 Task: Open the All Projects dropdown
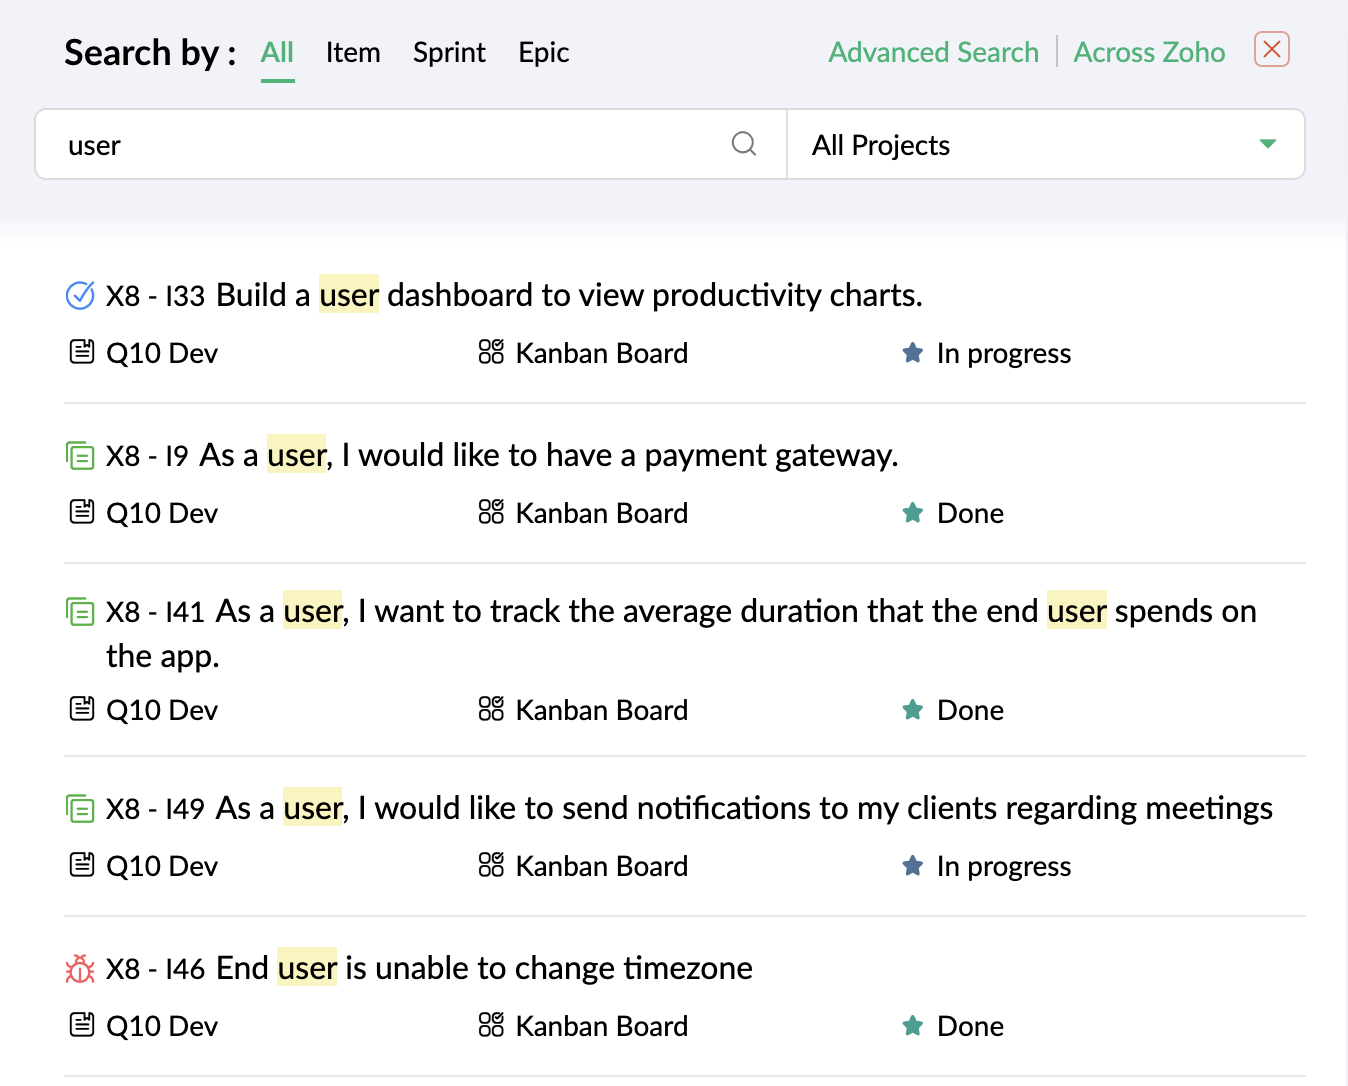pos(1046,144)
